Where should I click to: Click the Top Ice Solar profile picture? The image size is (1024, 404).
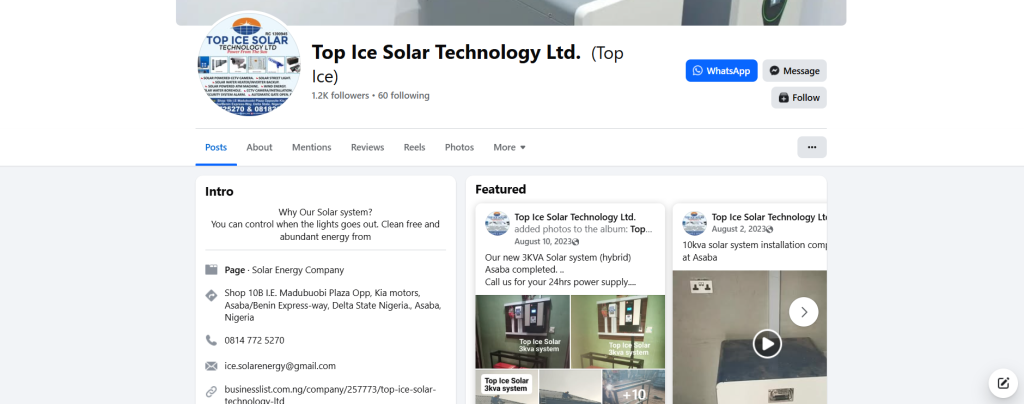[249, 65]
